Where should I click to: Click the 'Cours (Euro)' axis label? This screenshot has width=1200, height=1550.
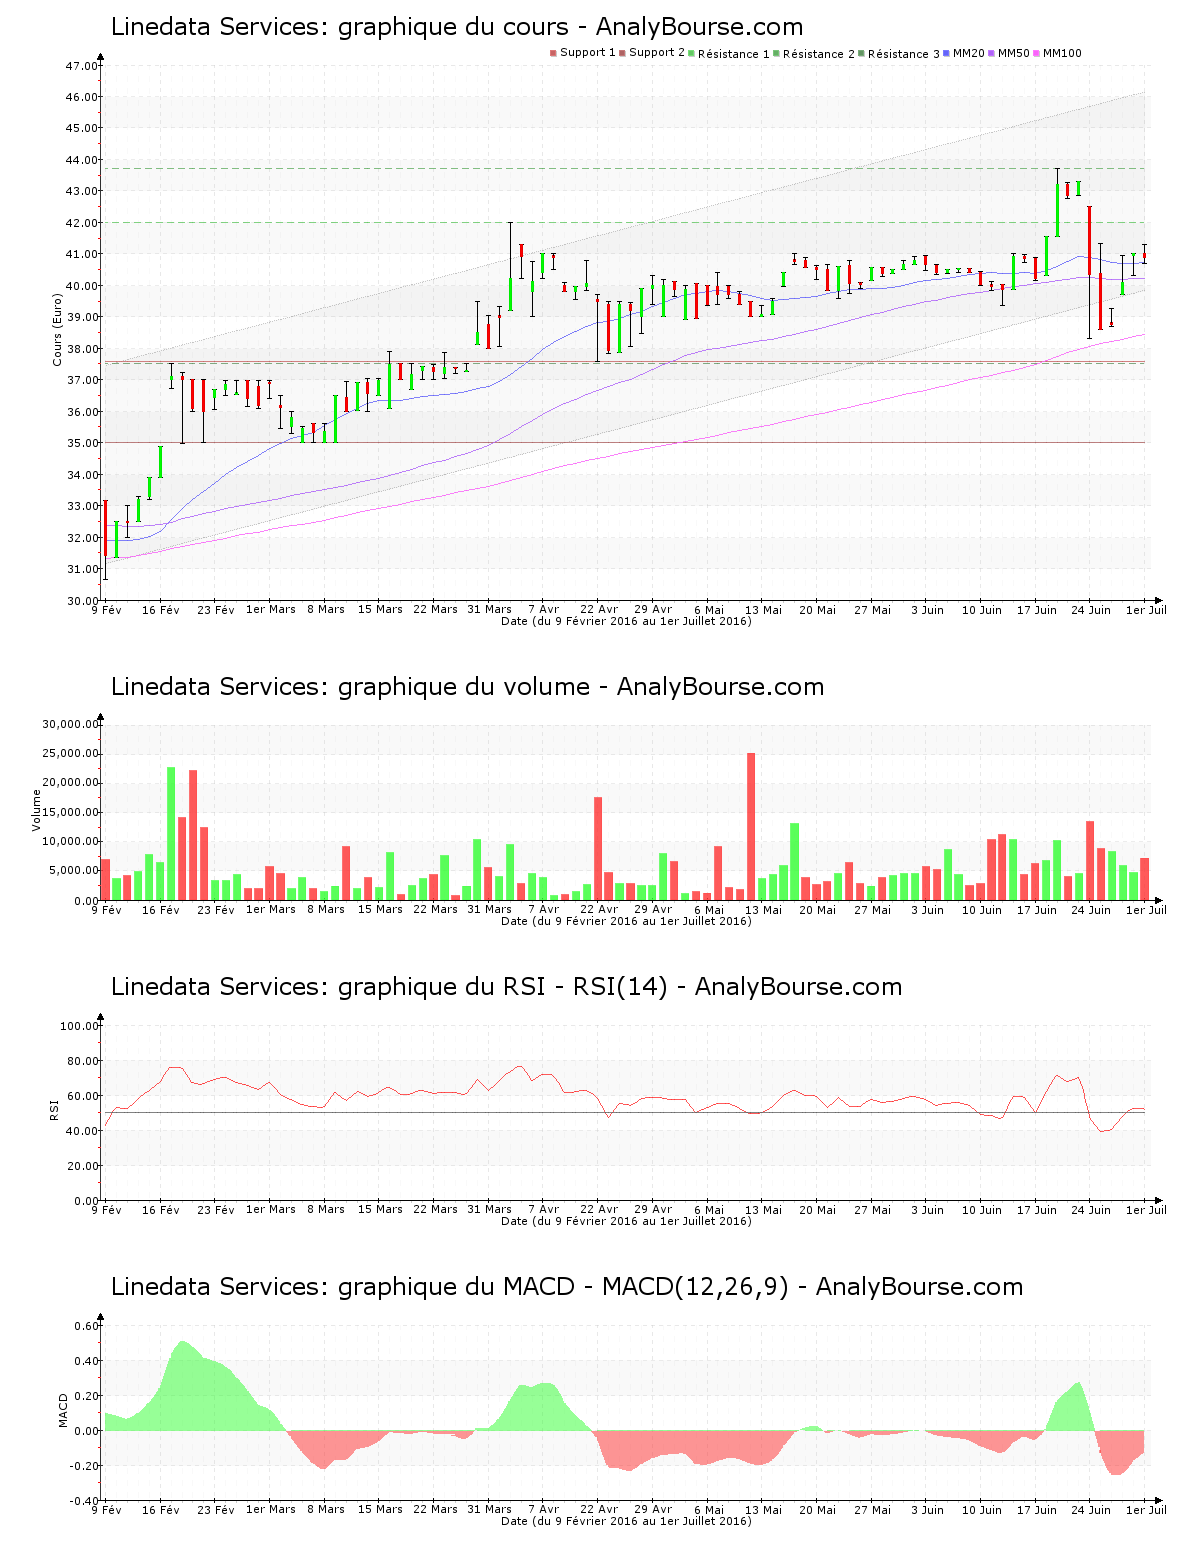point(58,329)
